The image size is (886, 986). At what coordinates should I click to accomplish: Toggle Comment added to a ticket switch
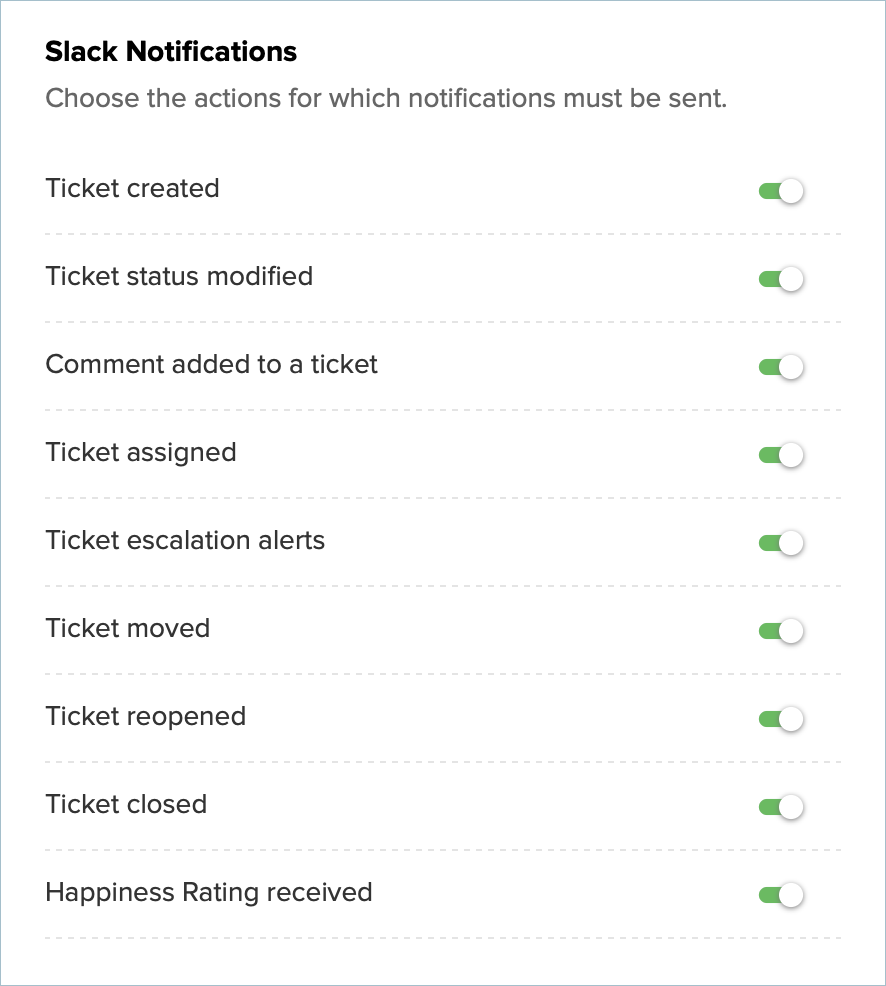(781, 367)
